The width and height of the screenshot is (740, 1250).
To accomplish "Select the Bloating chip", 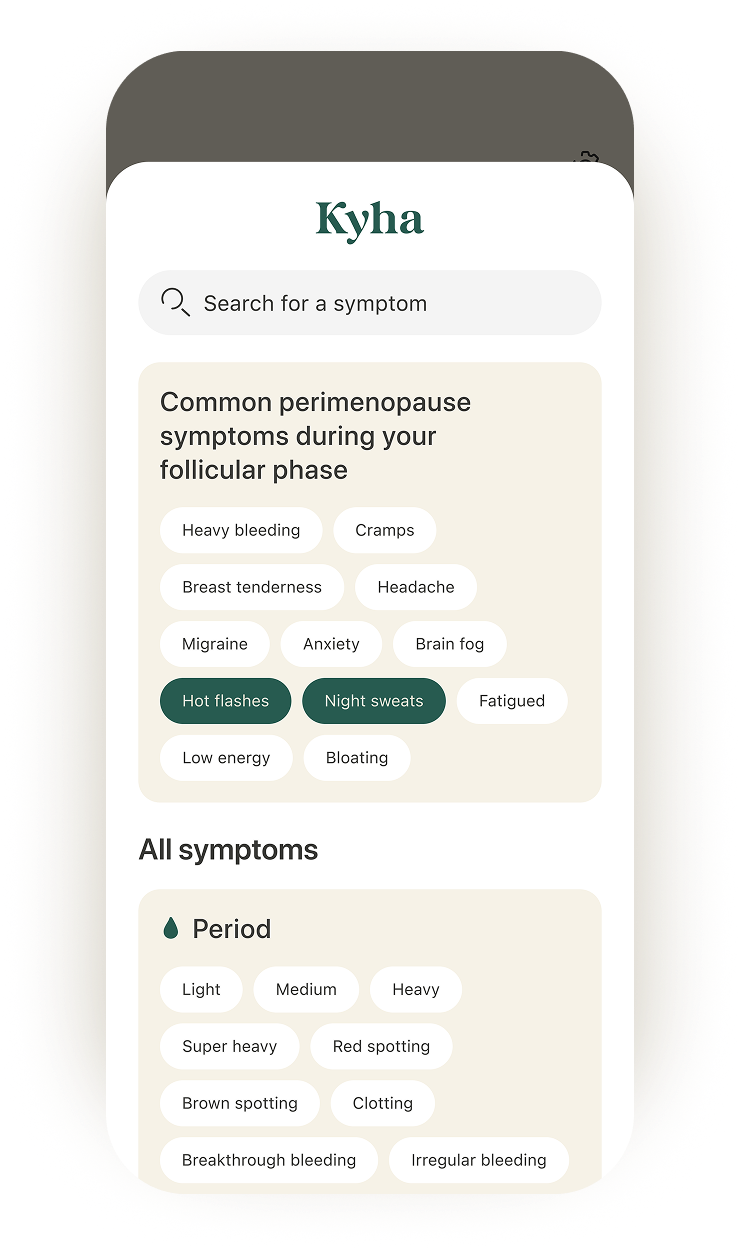I will click(x=357, y=758).
